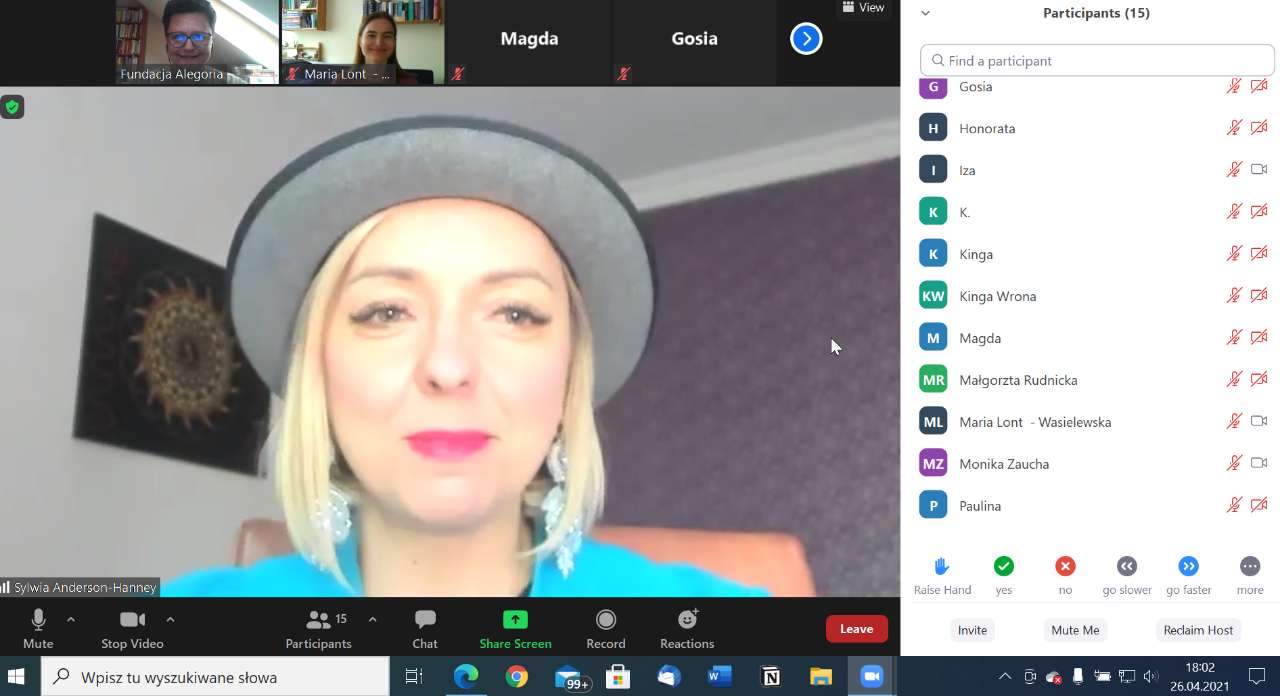Click the green yes checkmark reaction
1280x696 pixels.
[x=1003, y=567]
